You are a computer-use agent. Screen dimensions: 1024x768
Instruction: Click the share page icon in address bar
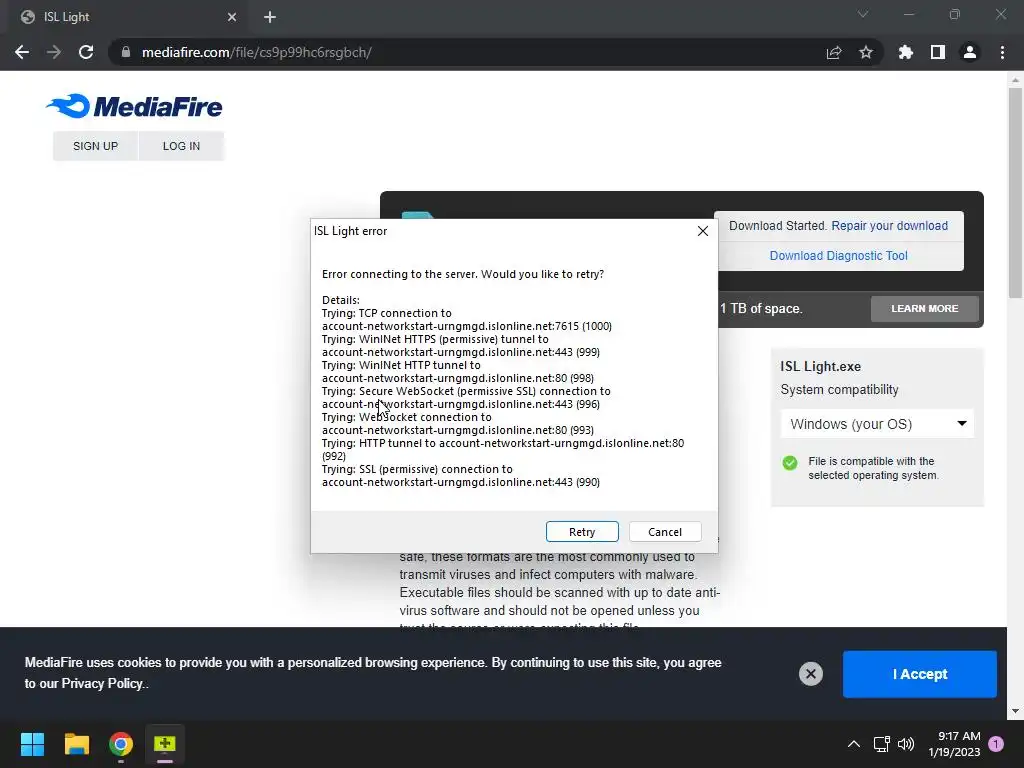tap(834, 52)
